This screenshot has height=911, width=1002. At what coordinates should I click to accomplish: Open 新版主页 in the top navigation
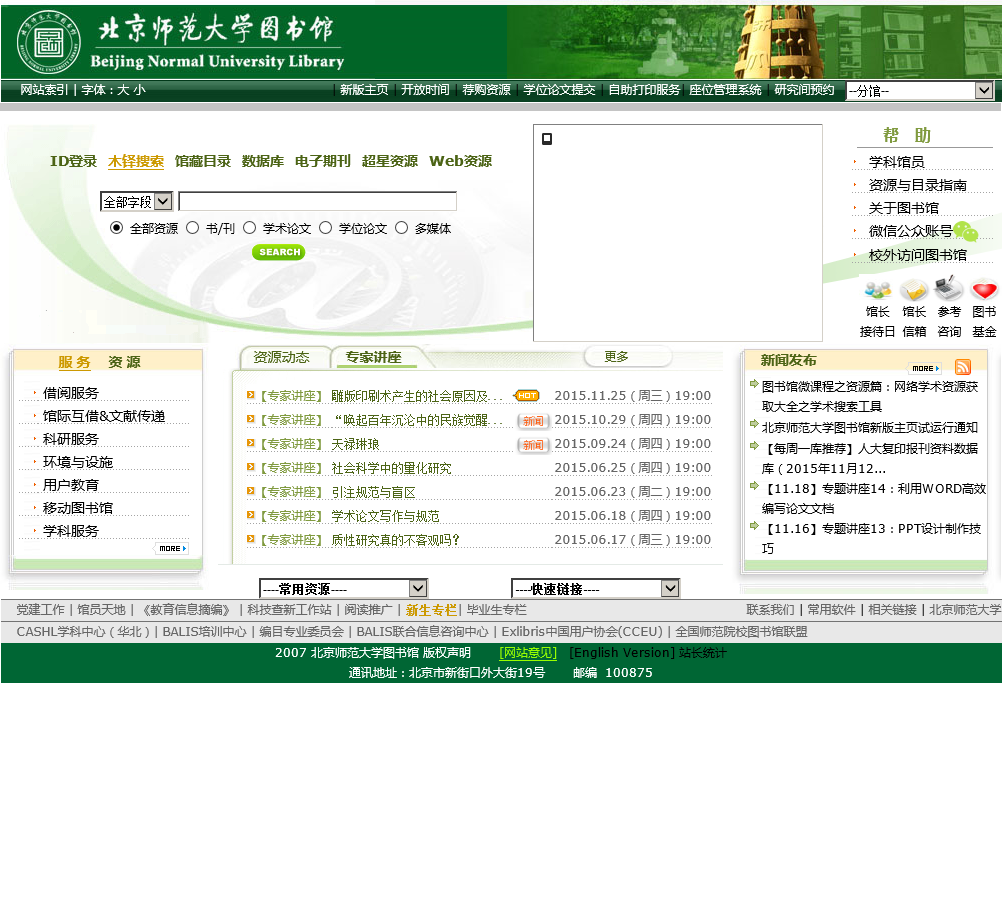pos(364,90)
